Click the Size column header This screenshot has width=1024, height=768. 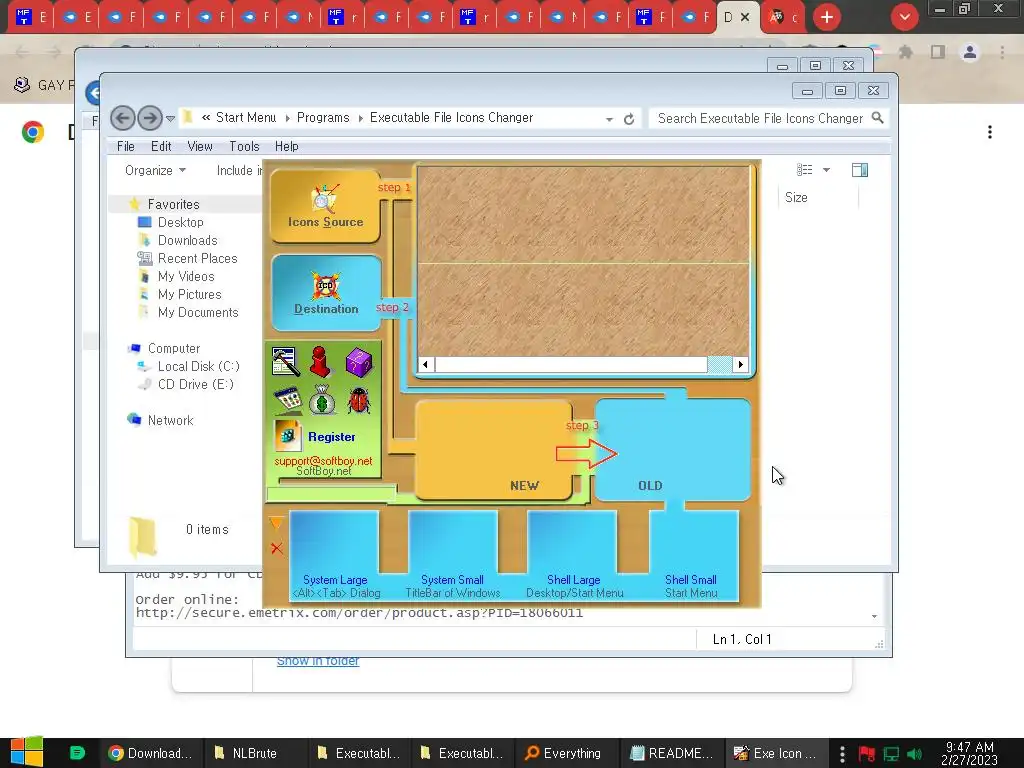point(796,197)
